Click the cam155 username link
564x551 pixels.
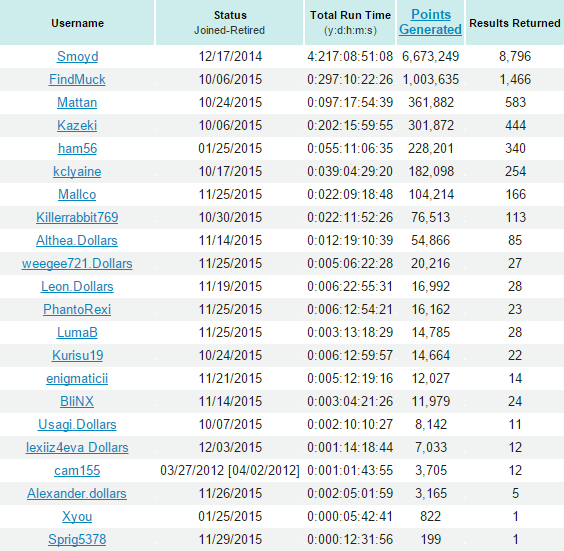(77, 471)
